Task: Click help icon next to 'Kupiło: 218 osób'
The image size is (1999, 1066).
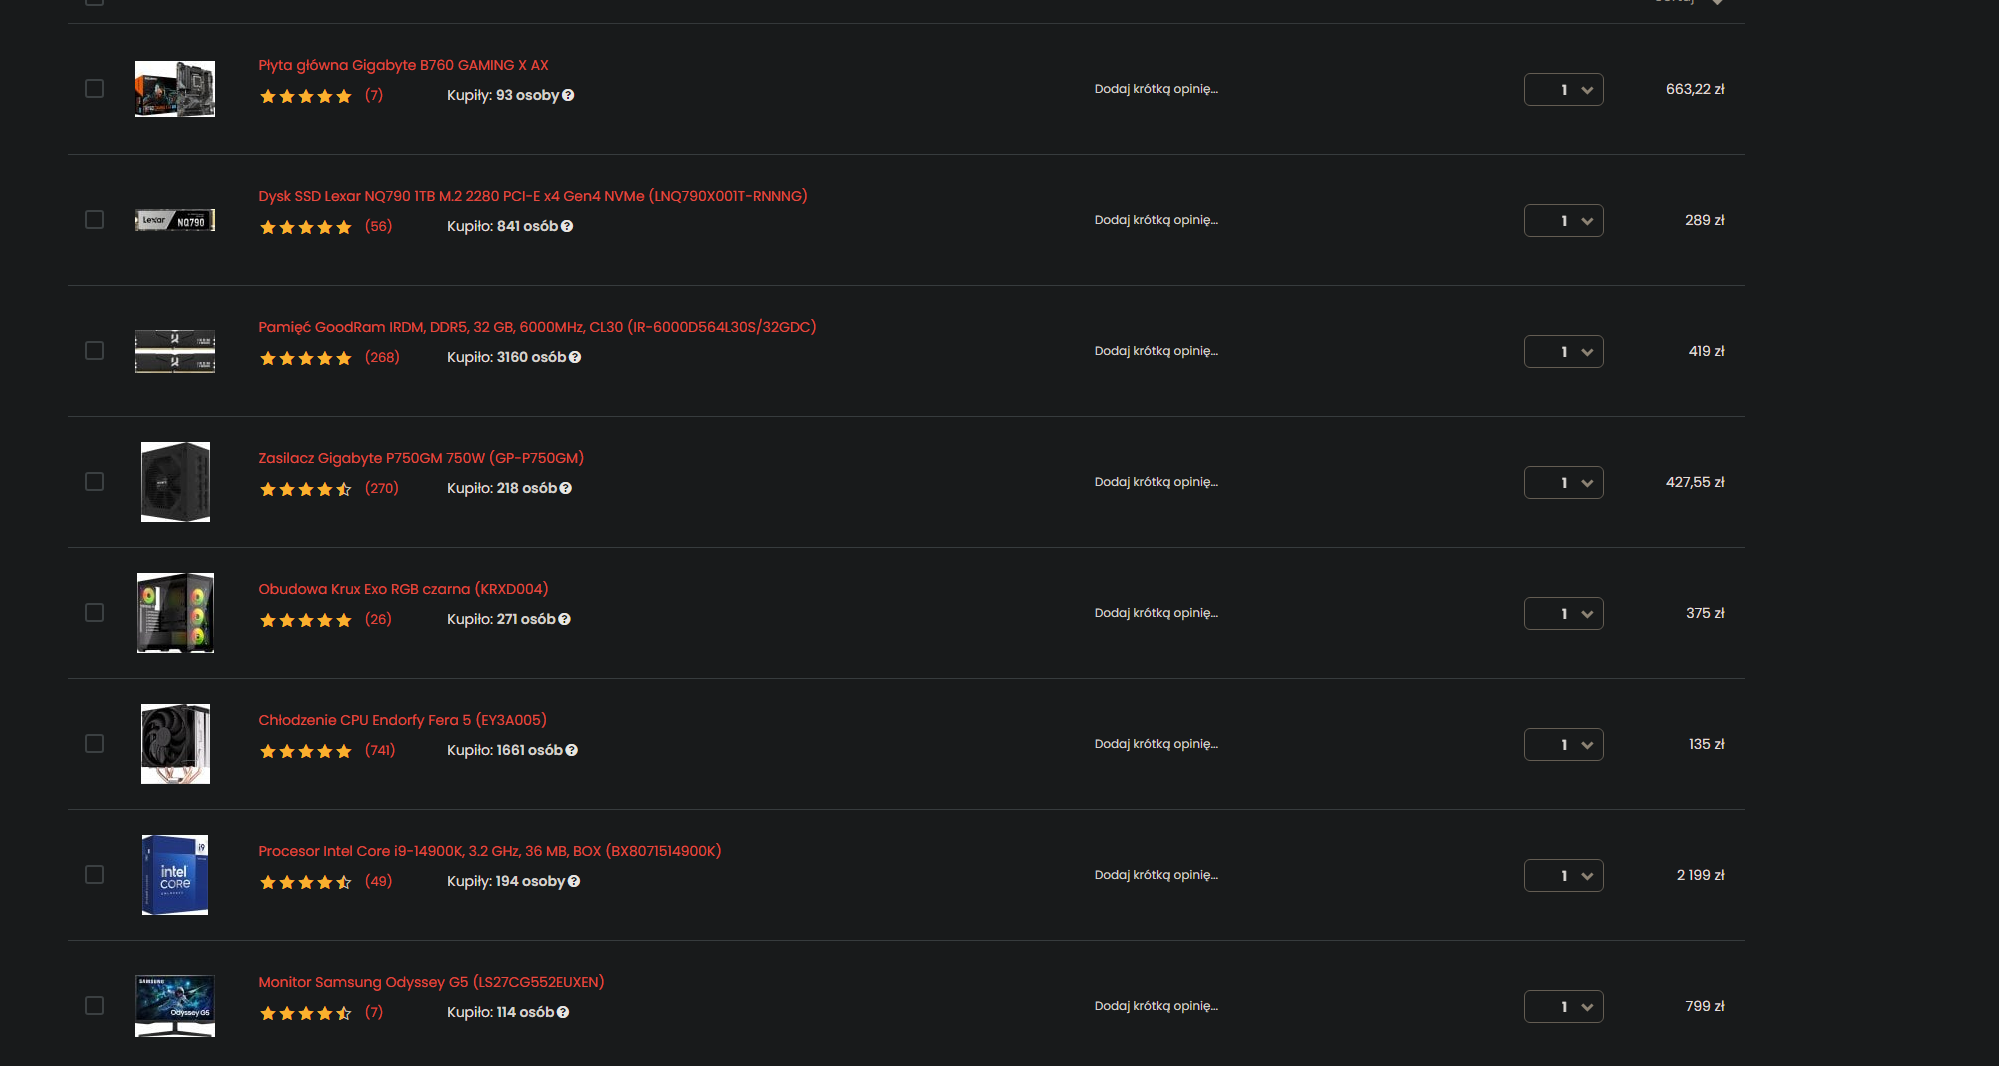Action: point(566,488)
